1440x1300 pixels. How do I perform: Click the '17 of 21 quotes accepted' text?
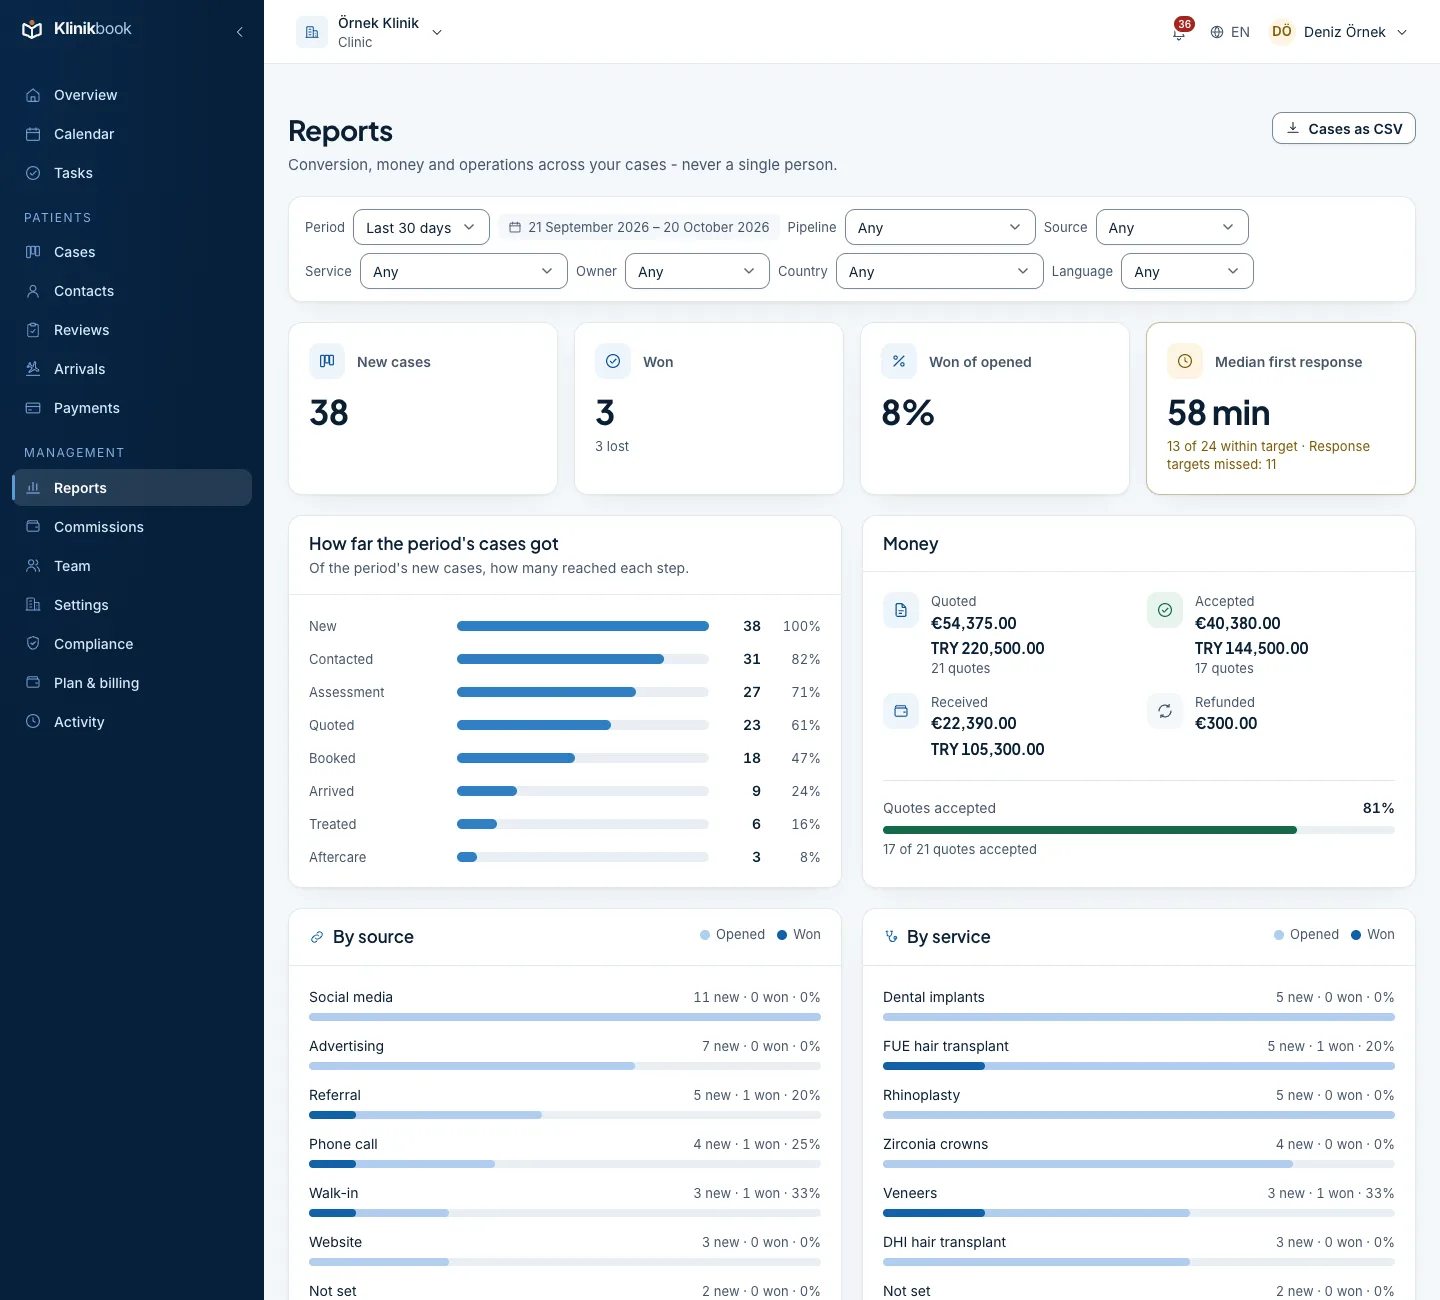960,849
